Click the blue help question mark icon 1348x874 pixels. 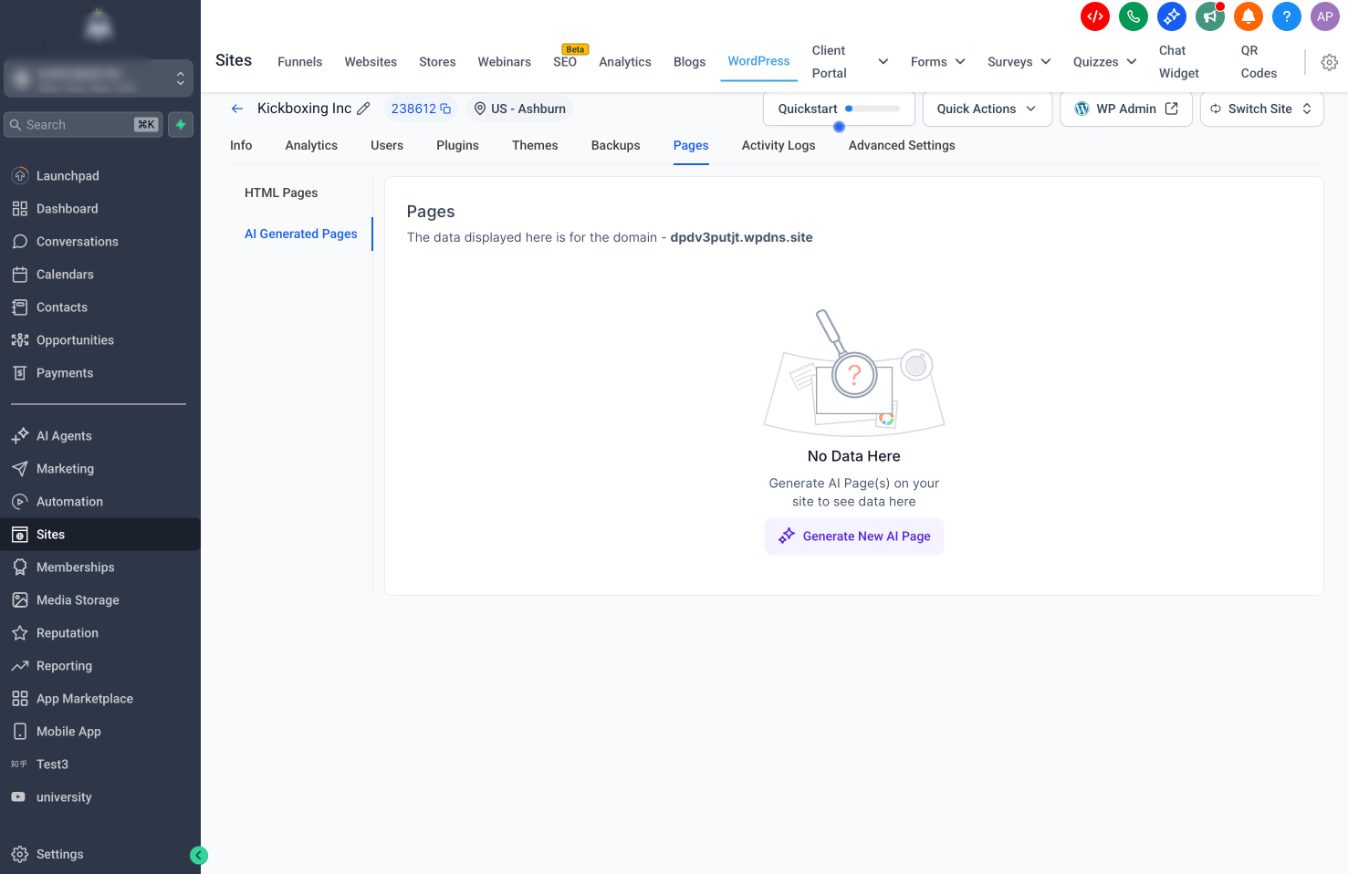[x=1286, y=16]
